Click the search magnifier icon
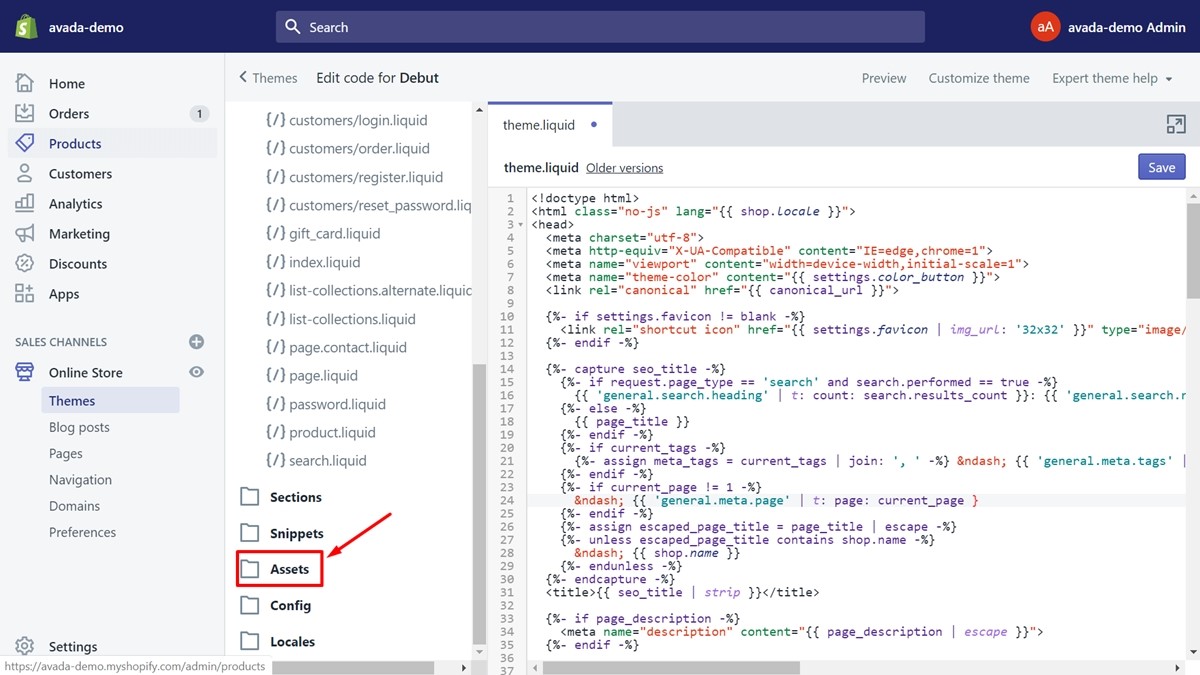Image resolution: width=1200 pixels, height=675 pixels. coord(293,27)
